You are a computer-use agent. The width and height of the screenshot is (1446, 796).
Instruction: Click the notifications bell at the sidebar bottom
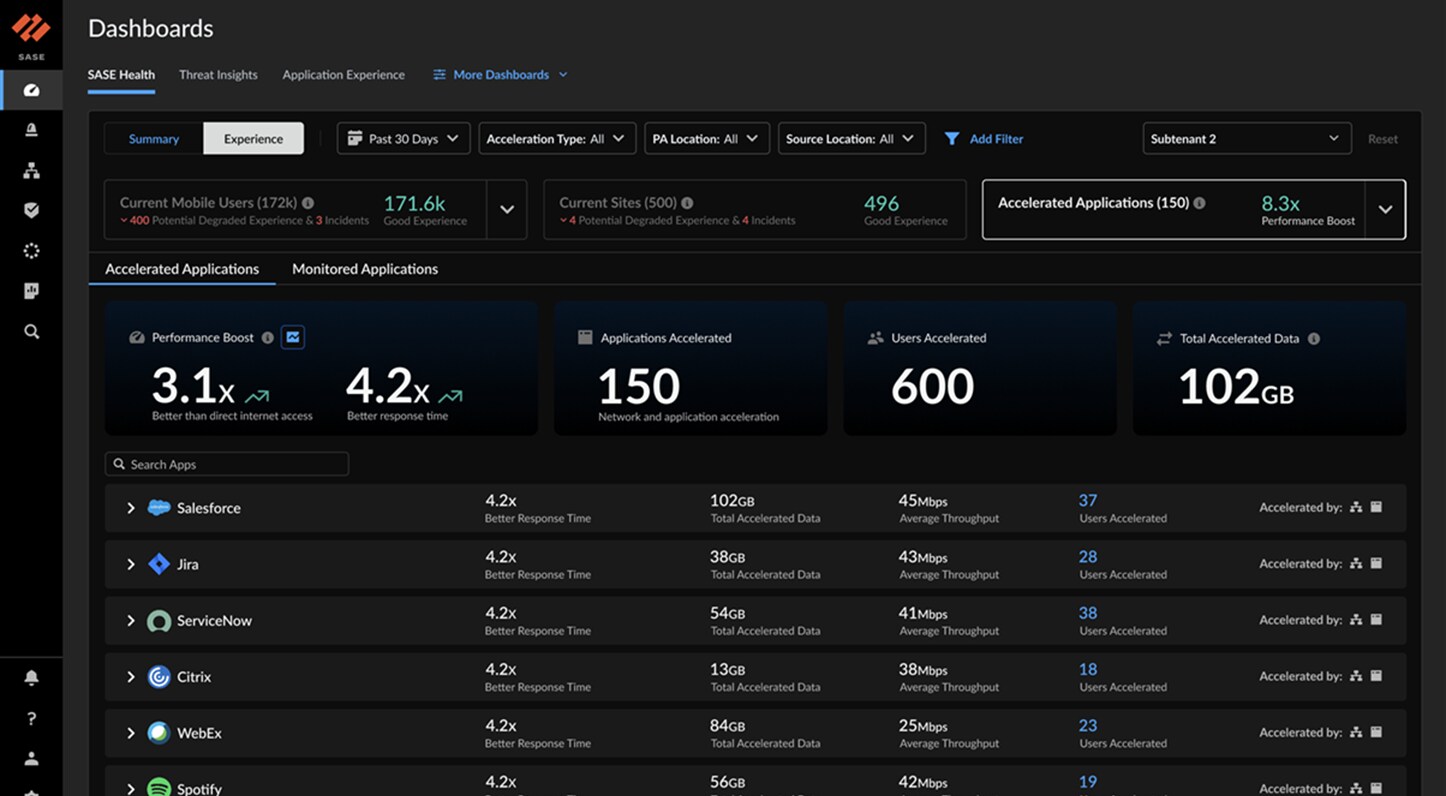(31, 677)
